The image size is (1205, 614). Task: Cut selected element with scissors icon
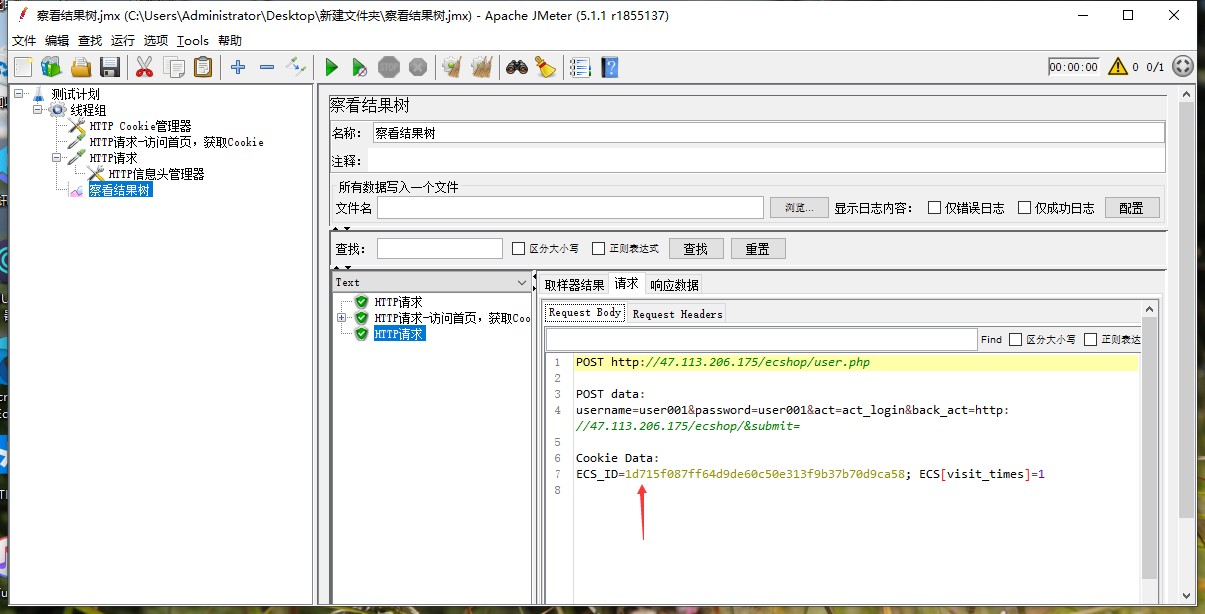click(144, 67)
